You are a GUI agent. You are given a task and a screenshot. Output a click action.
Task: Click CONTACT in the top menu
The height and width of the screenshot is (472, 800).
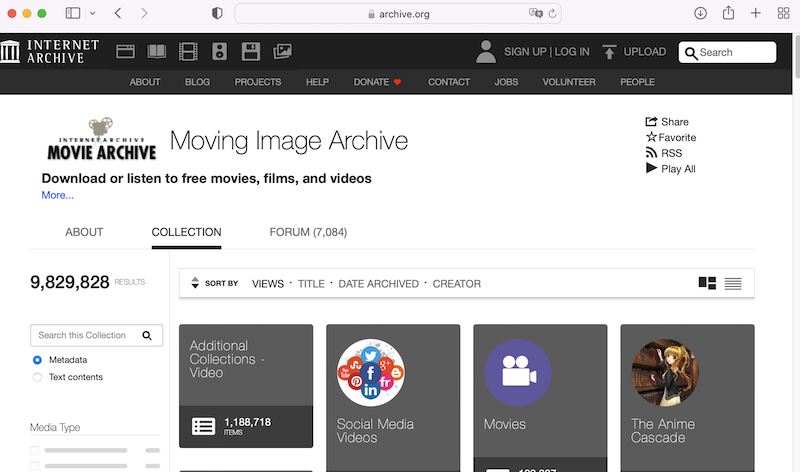coord(449,82)
